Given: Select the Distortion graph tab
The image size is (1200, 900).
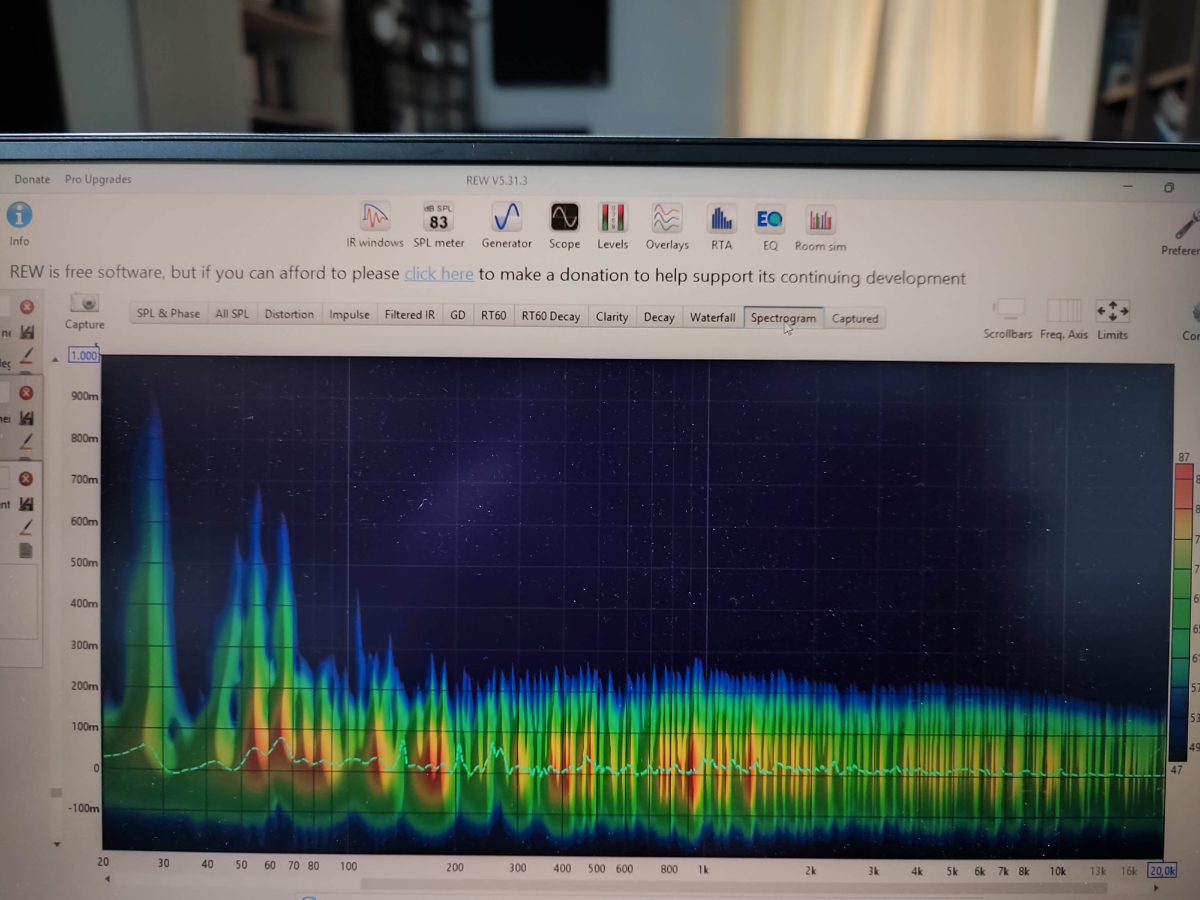Looking at the screenshot, I should coord(289,314).
